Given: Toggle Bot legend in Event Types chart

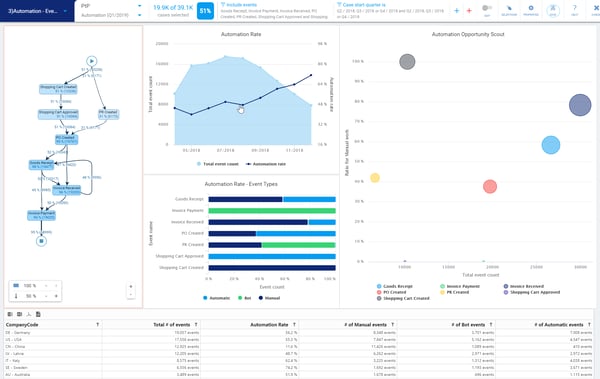Looking at the screenshot, I should pyautogui.click(x=245, y=298).
